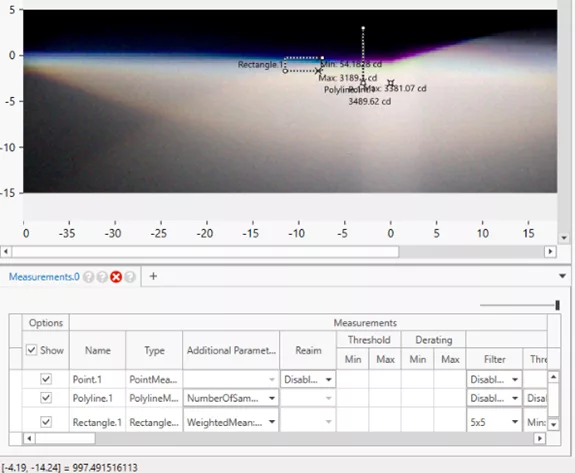Adjust the zoom slider above the measurements table

[x=557, y=305]
